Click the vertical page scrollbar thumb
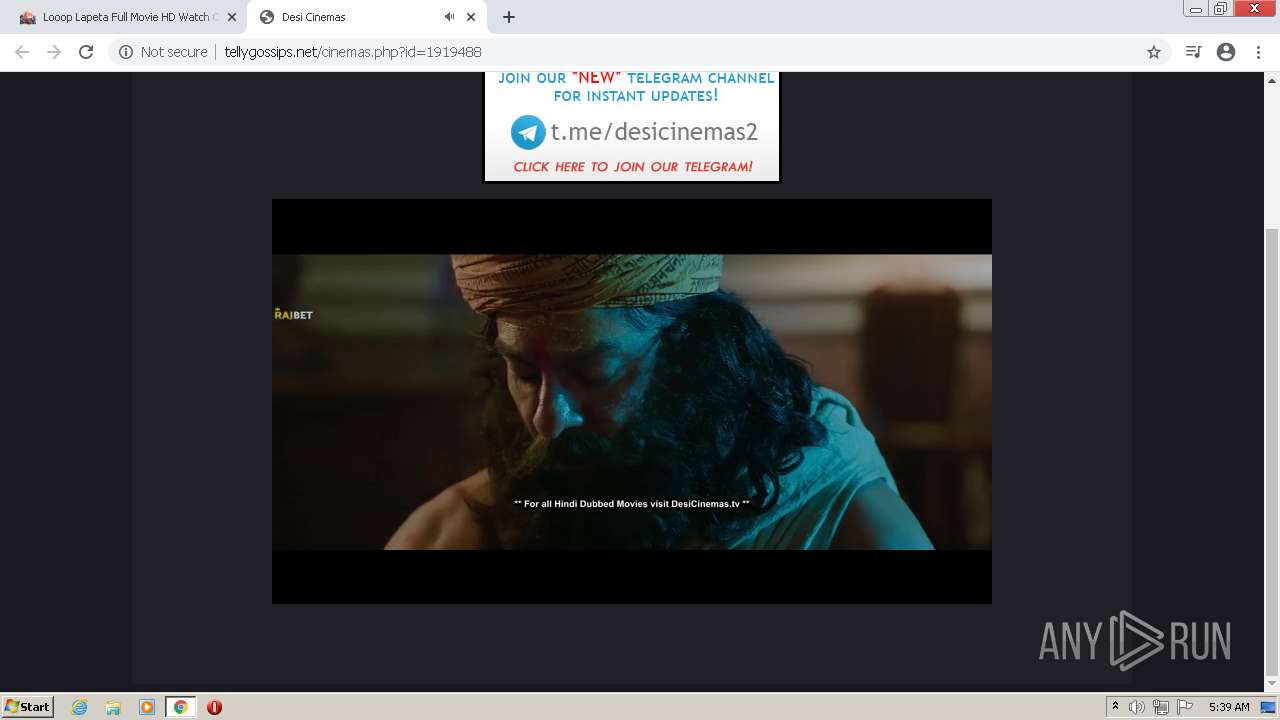 [1272, 450]
